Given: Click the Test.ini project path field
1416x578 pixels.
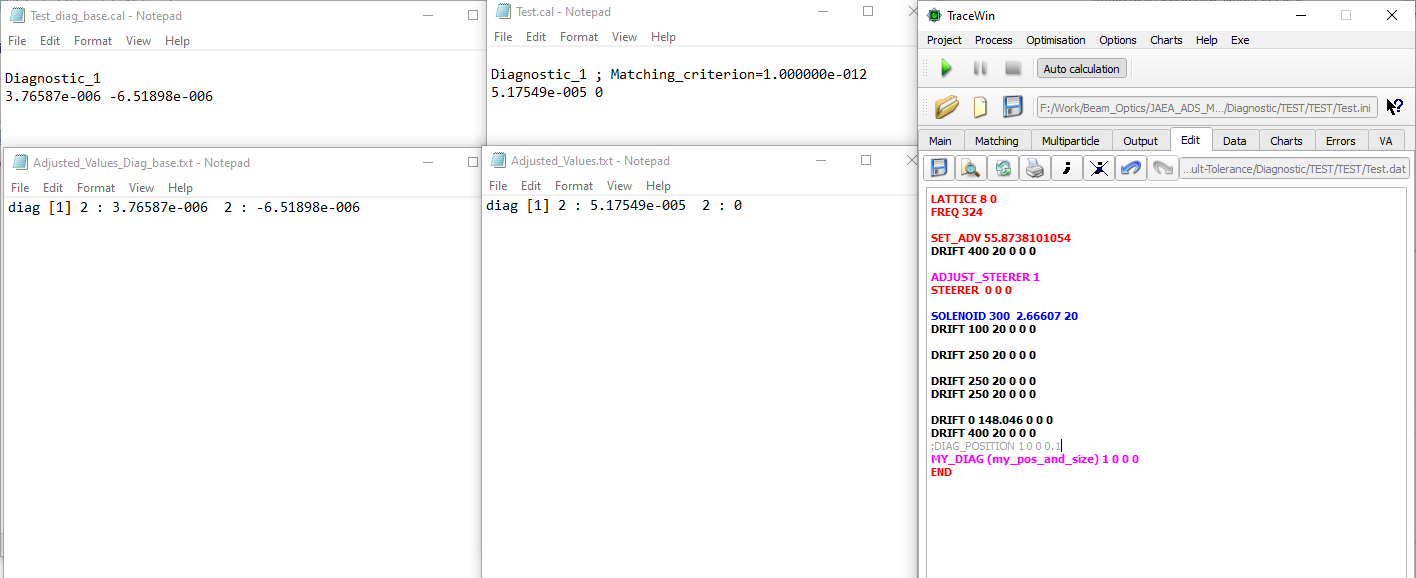Looking at the screenshot, I should (1207, 107).
